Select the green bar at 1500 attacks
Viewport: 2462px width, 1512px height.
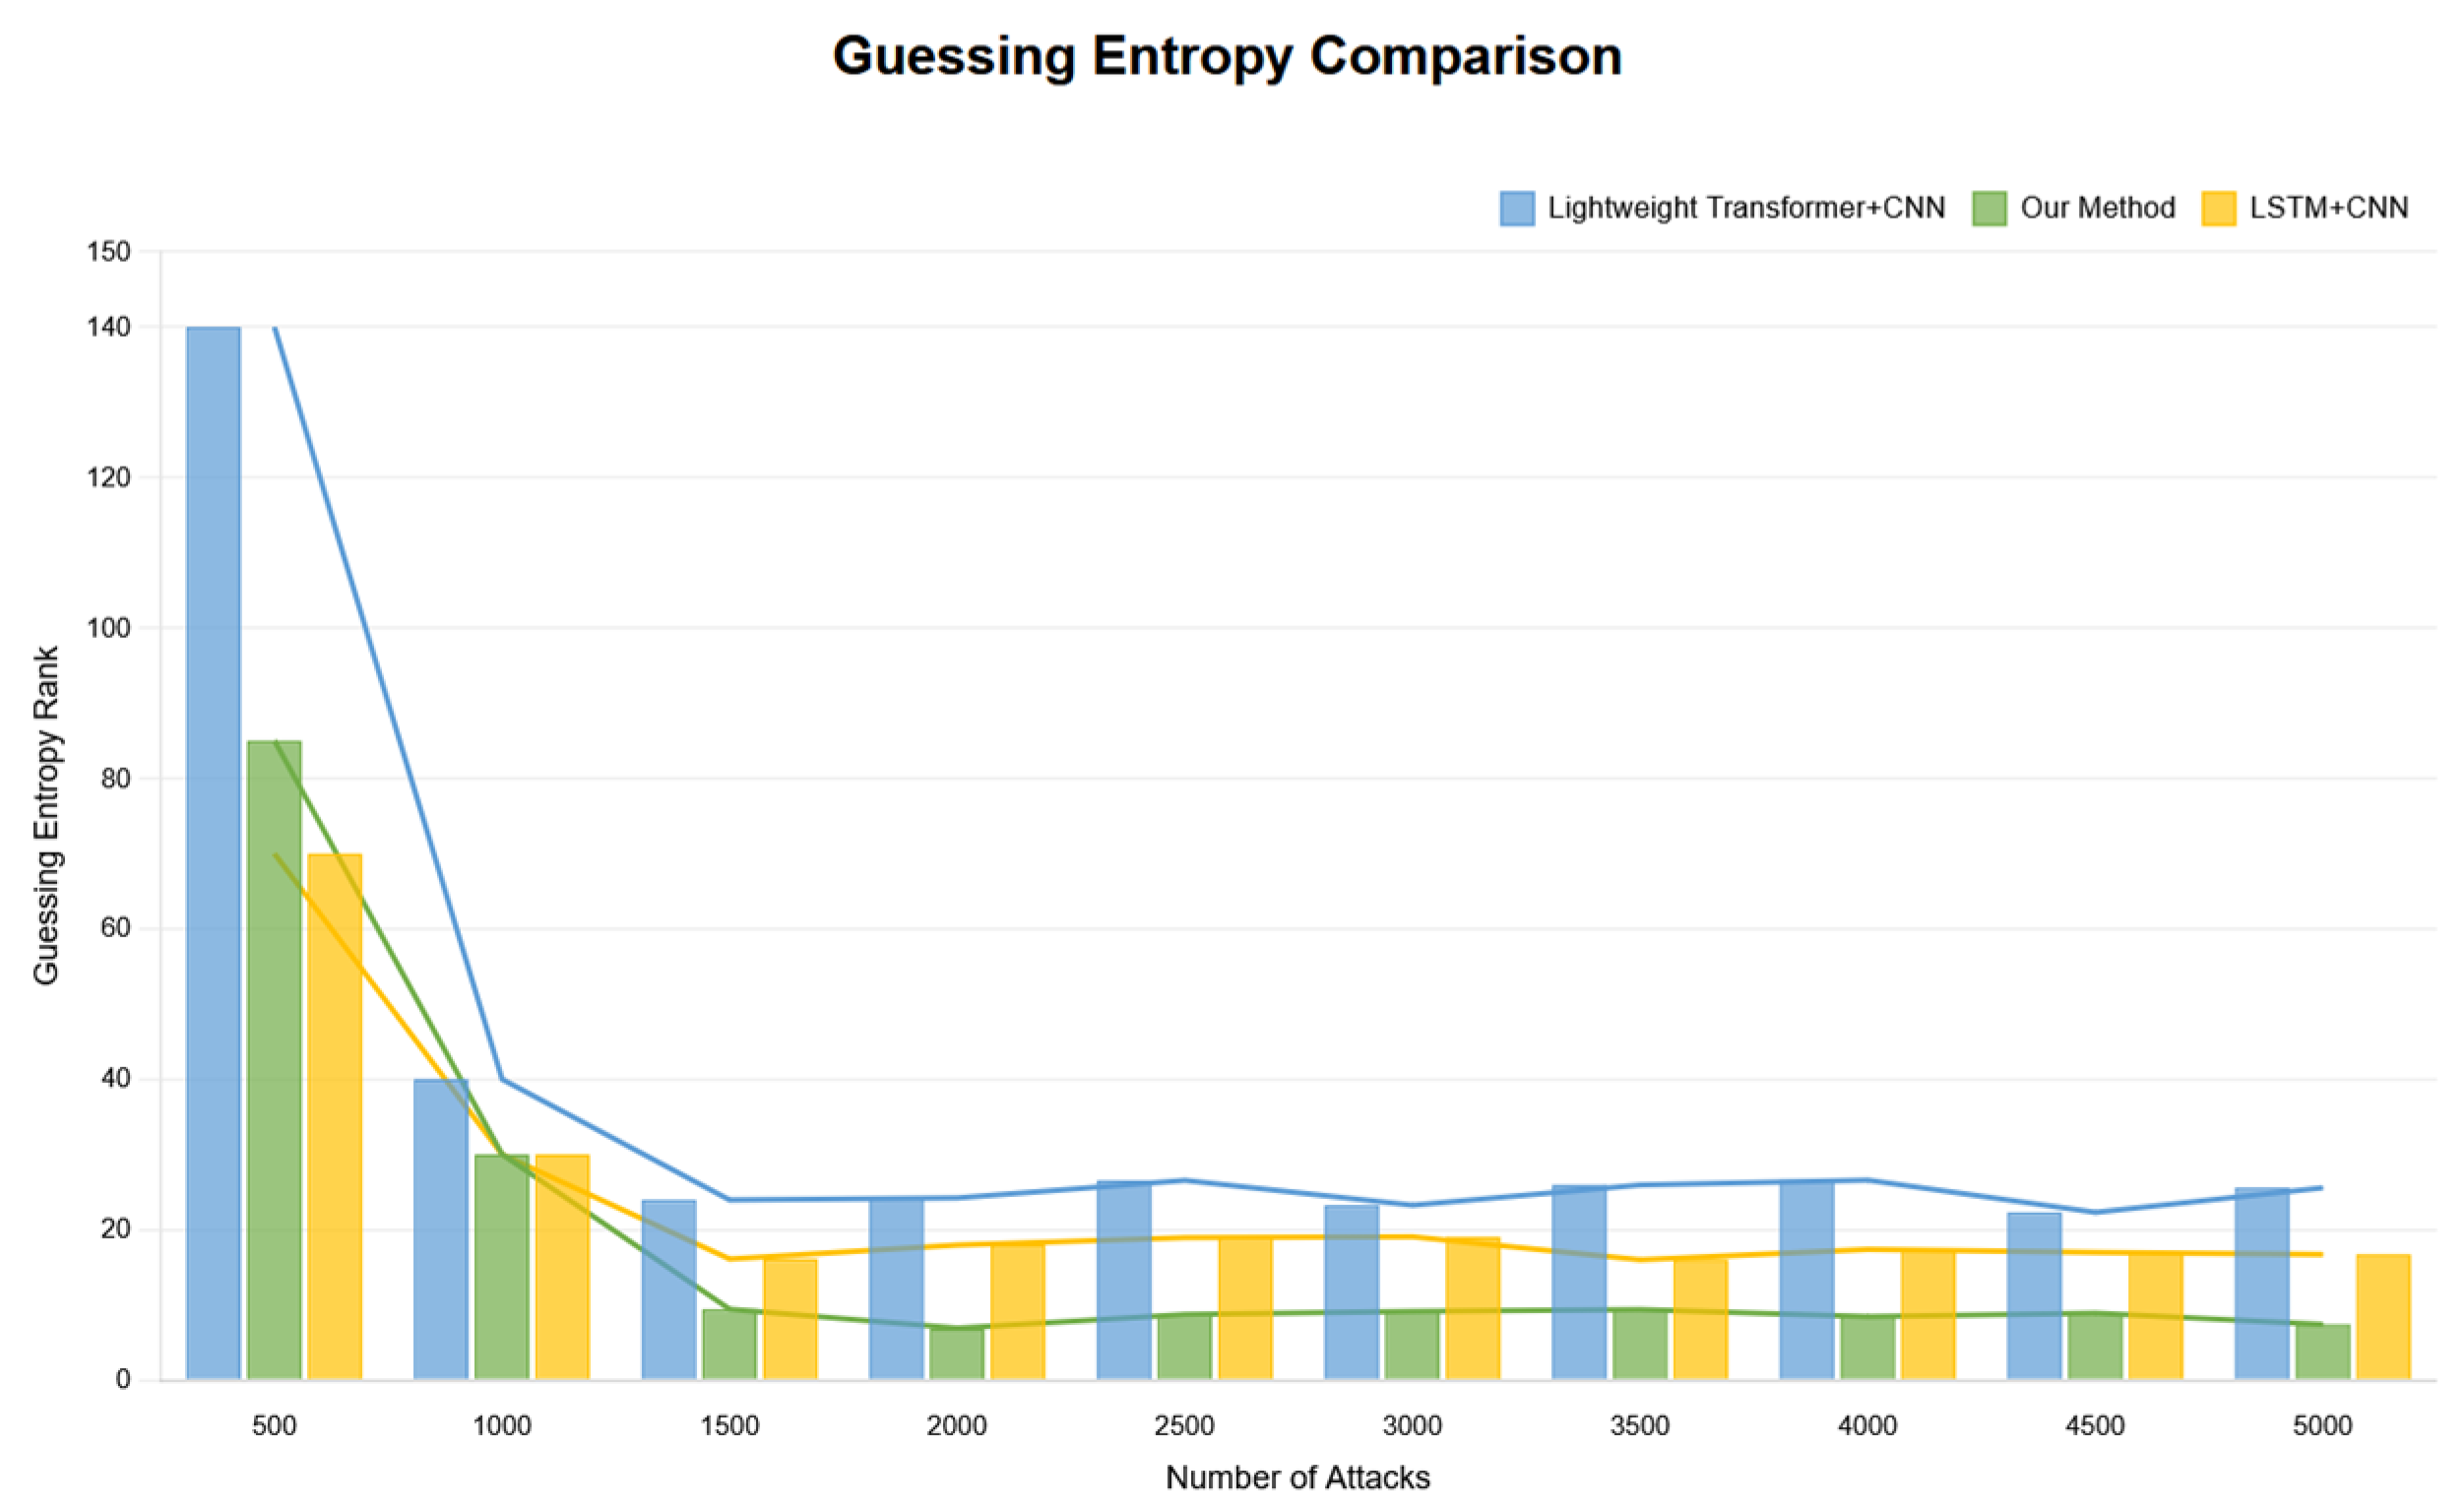[x=729, y=1344]
